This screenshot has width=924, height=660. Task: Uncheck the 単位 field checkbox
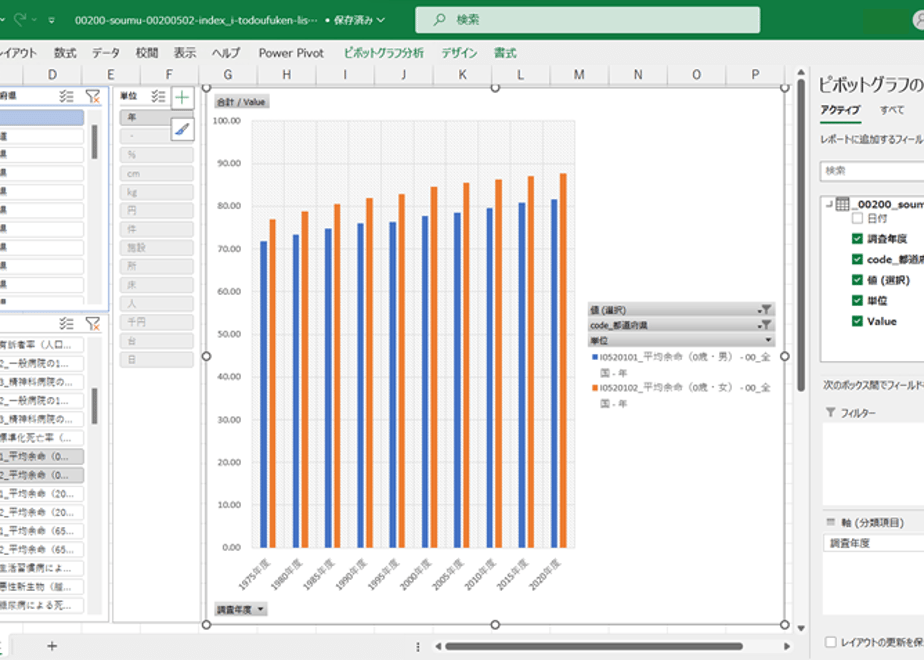pos(857,301)
